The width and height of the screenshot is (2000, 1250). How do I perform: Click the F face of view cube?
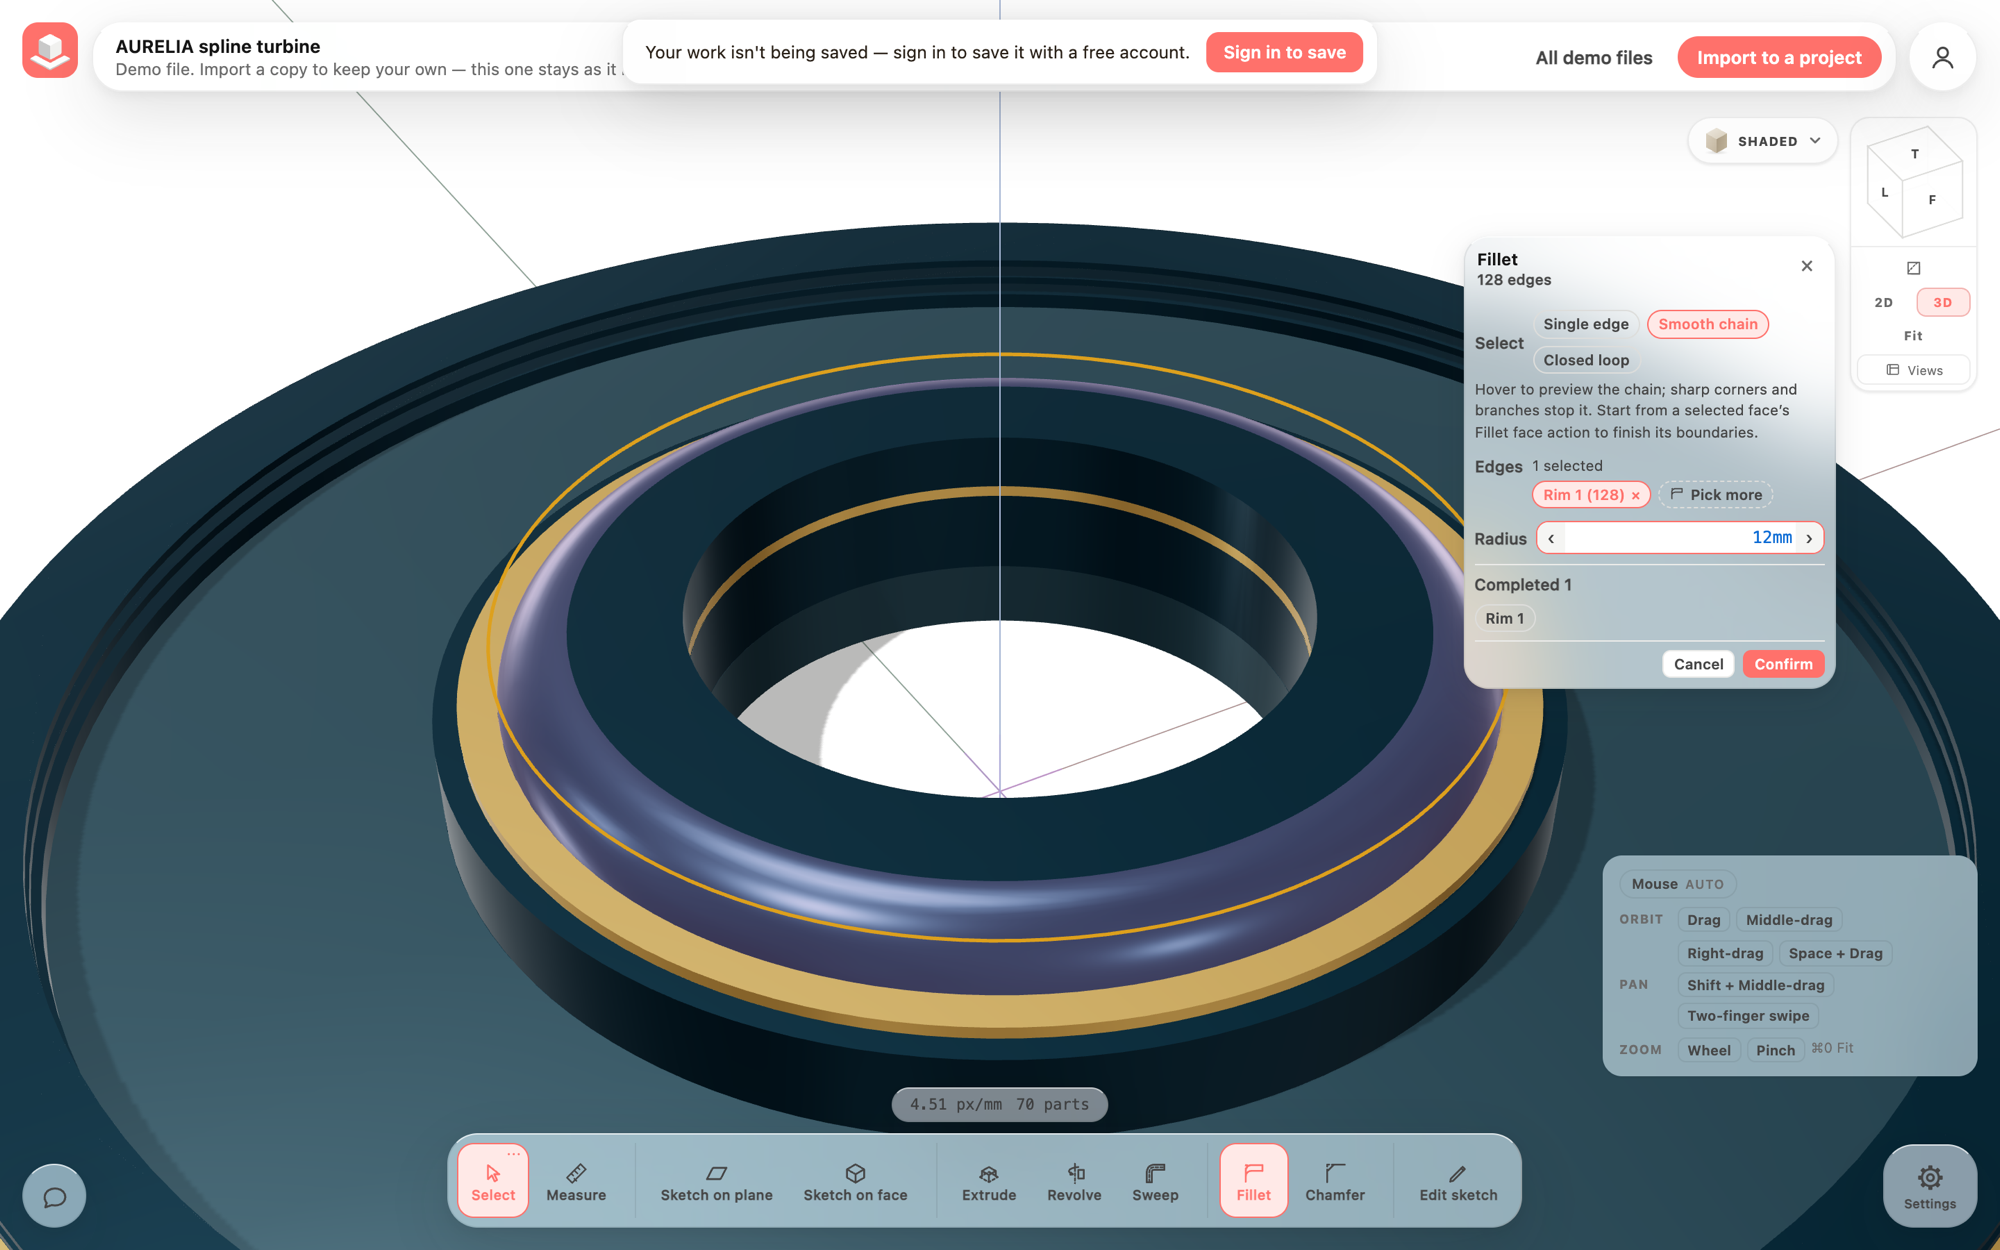tap(1932, 200)
